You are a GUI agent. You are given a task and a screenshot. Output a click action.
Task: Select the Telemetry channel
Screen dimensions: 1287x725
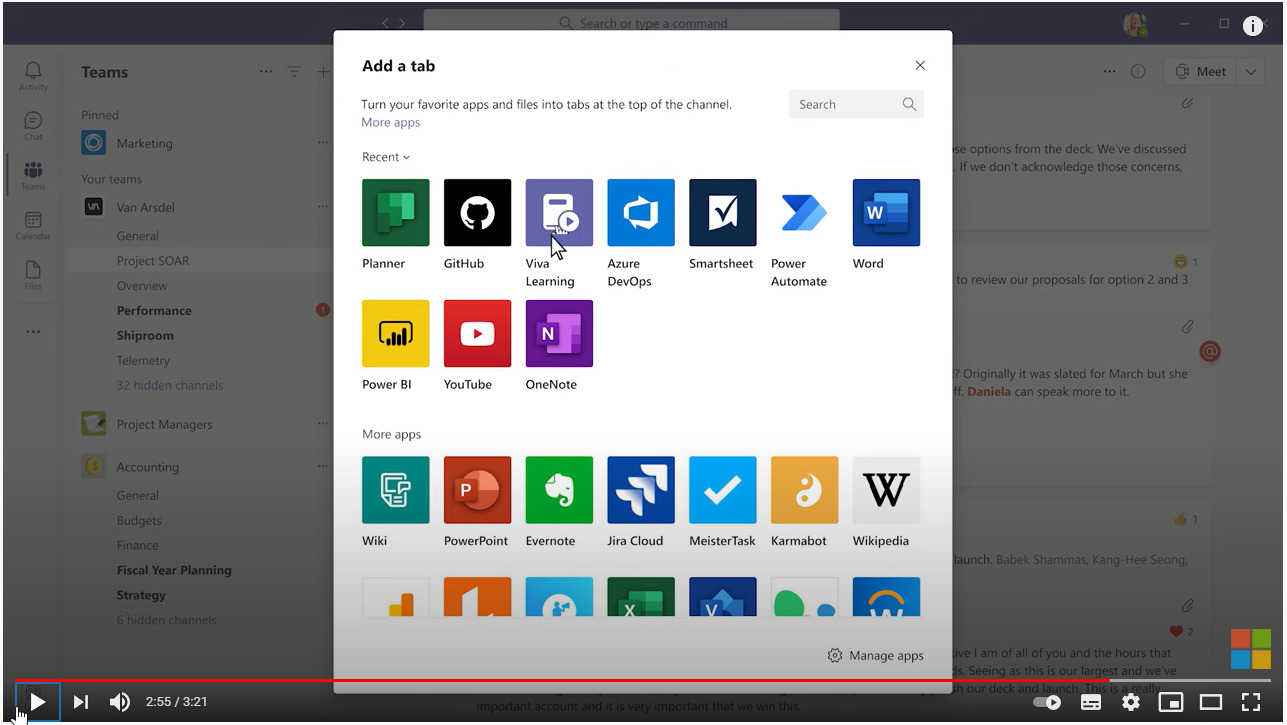pyautogui.click(x=143, y=361)
